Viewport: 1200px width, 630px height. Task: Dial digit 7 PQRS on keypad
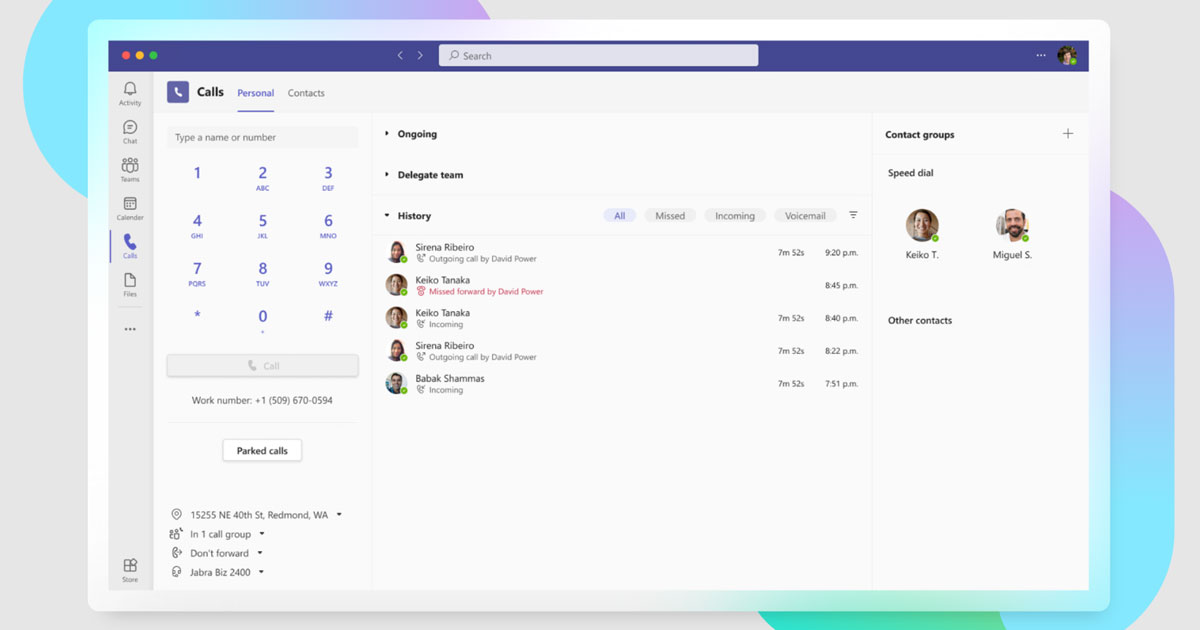pos(197,274)
